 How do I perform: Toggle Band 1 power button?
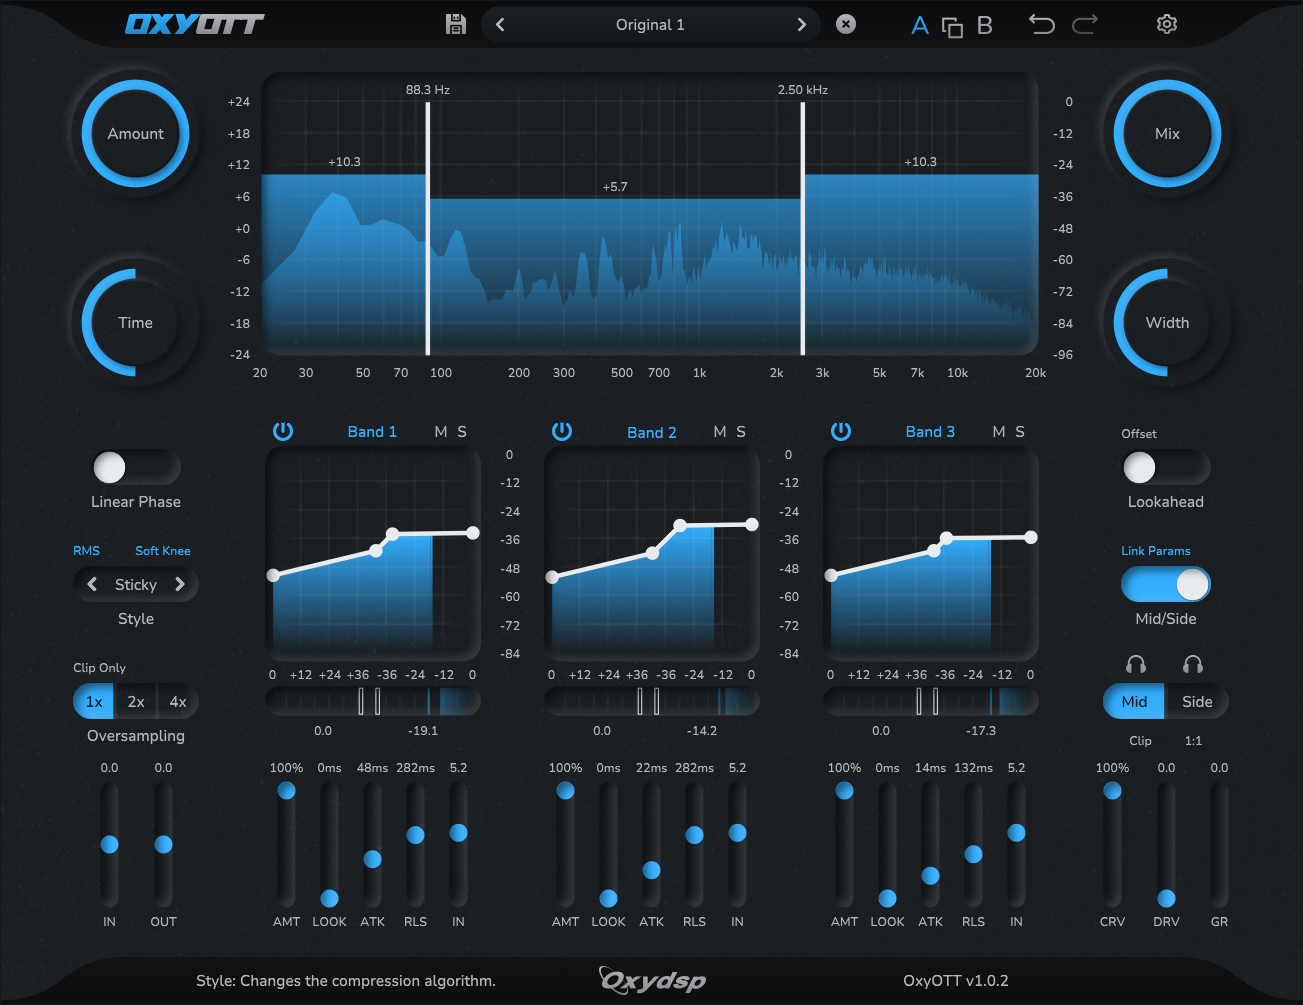point(283,431)
